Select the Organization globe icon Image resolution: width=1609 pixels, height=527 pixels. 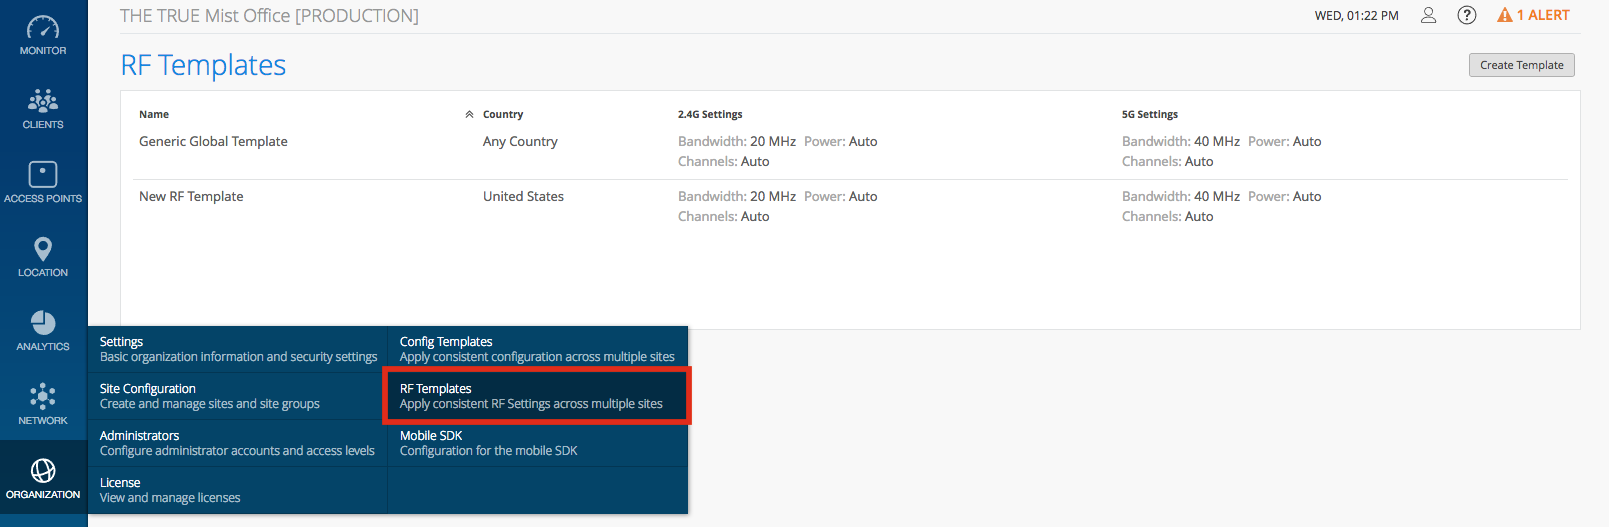(43, 470)
